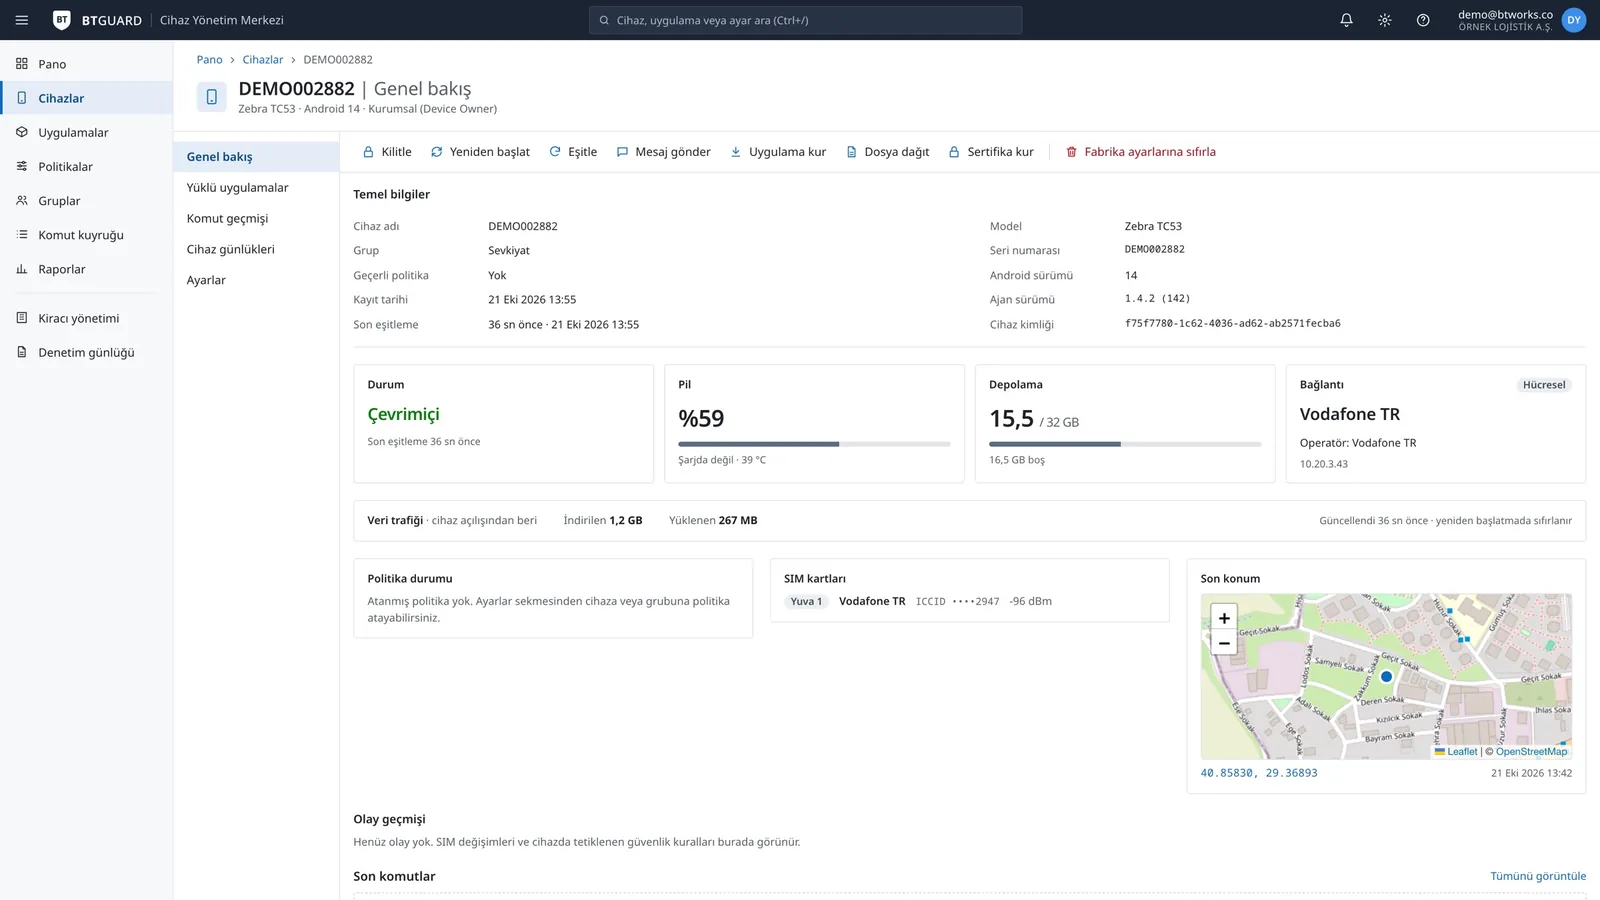Switch to Yüklü uygulamalar tab

[x=256, y=188]
